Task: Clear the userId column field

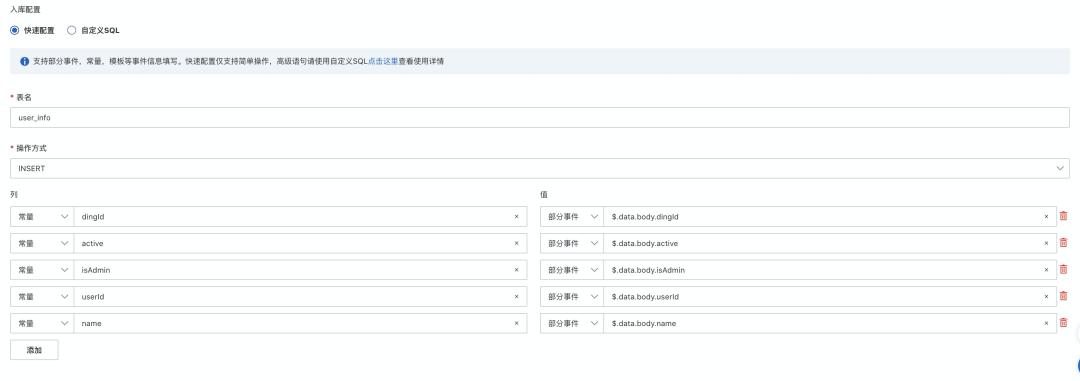Action: [517, 296]
